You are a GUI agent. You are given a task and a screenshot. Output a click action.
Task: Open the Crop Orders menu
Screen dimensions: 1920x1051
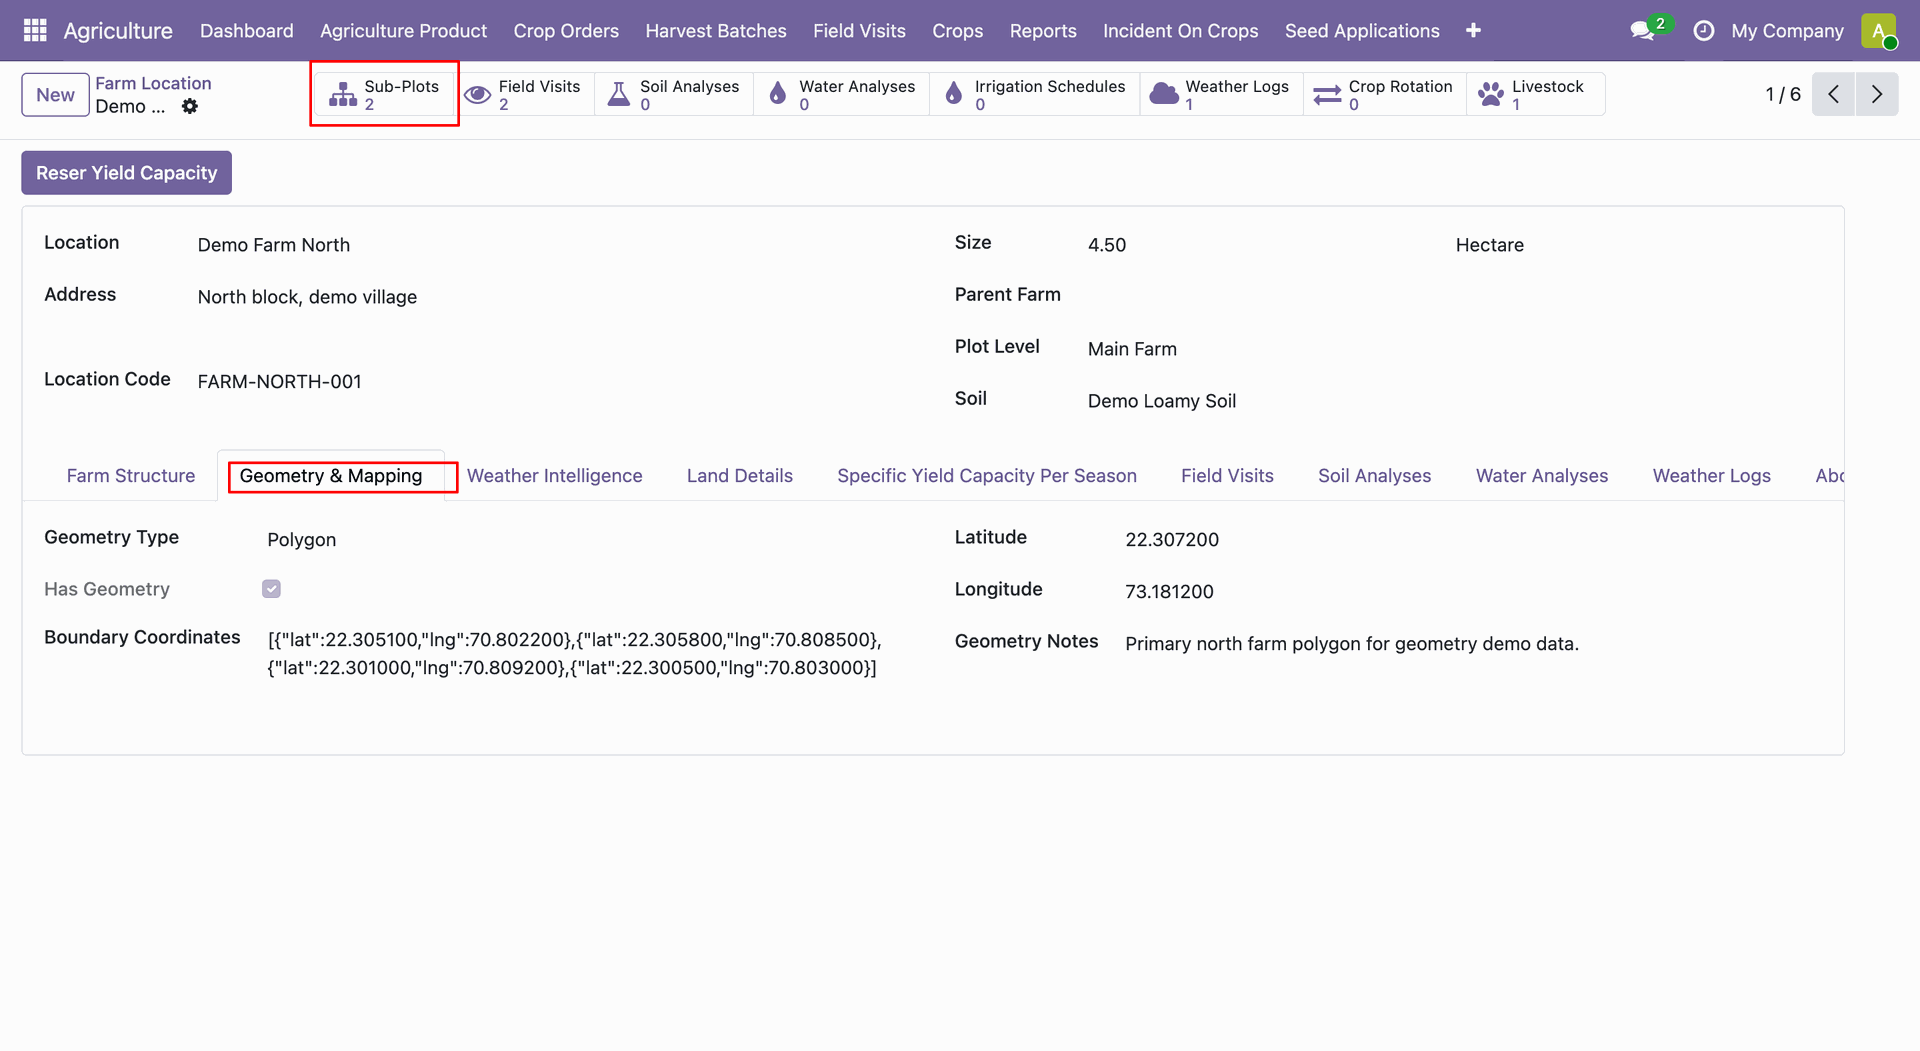click(x=566, y=31)
